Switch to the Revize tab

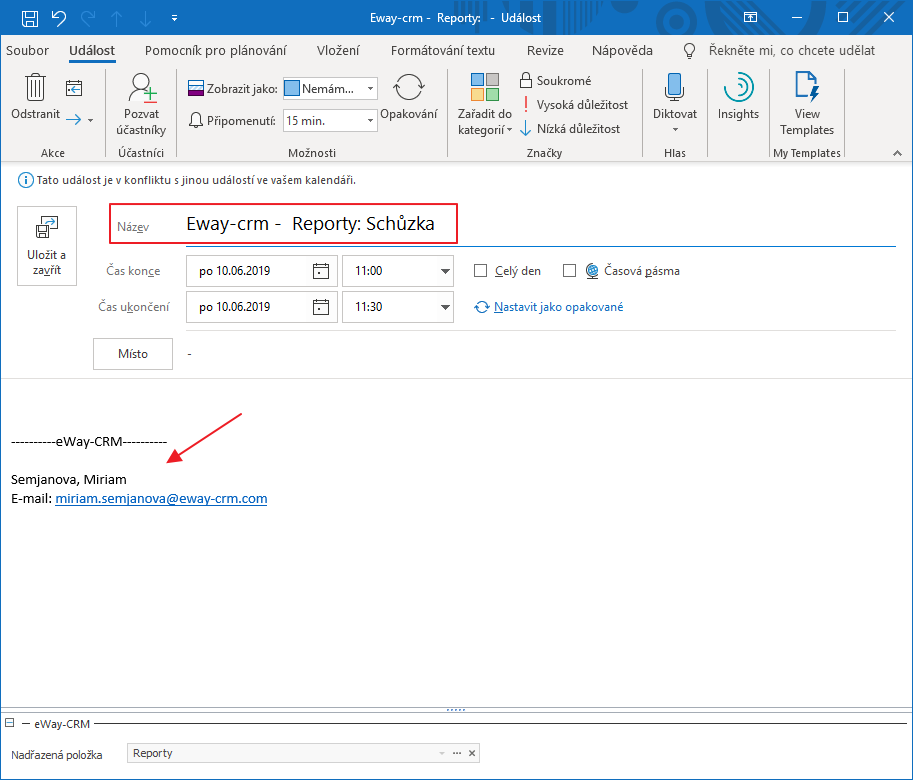point(545,51)
